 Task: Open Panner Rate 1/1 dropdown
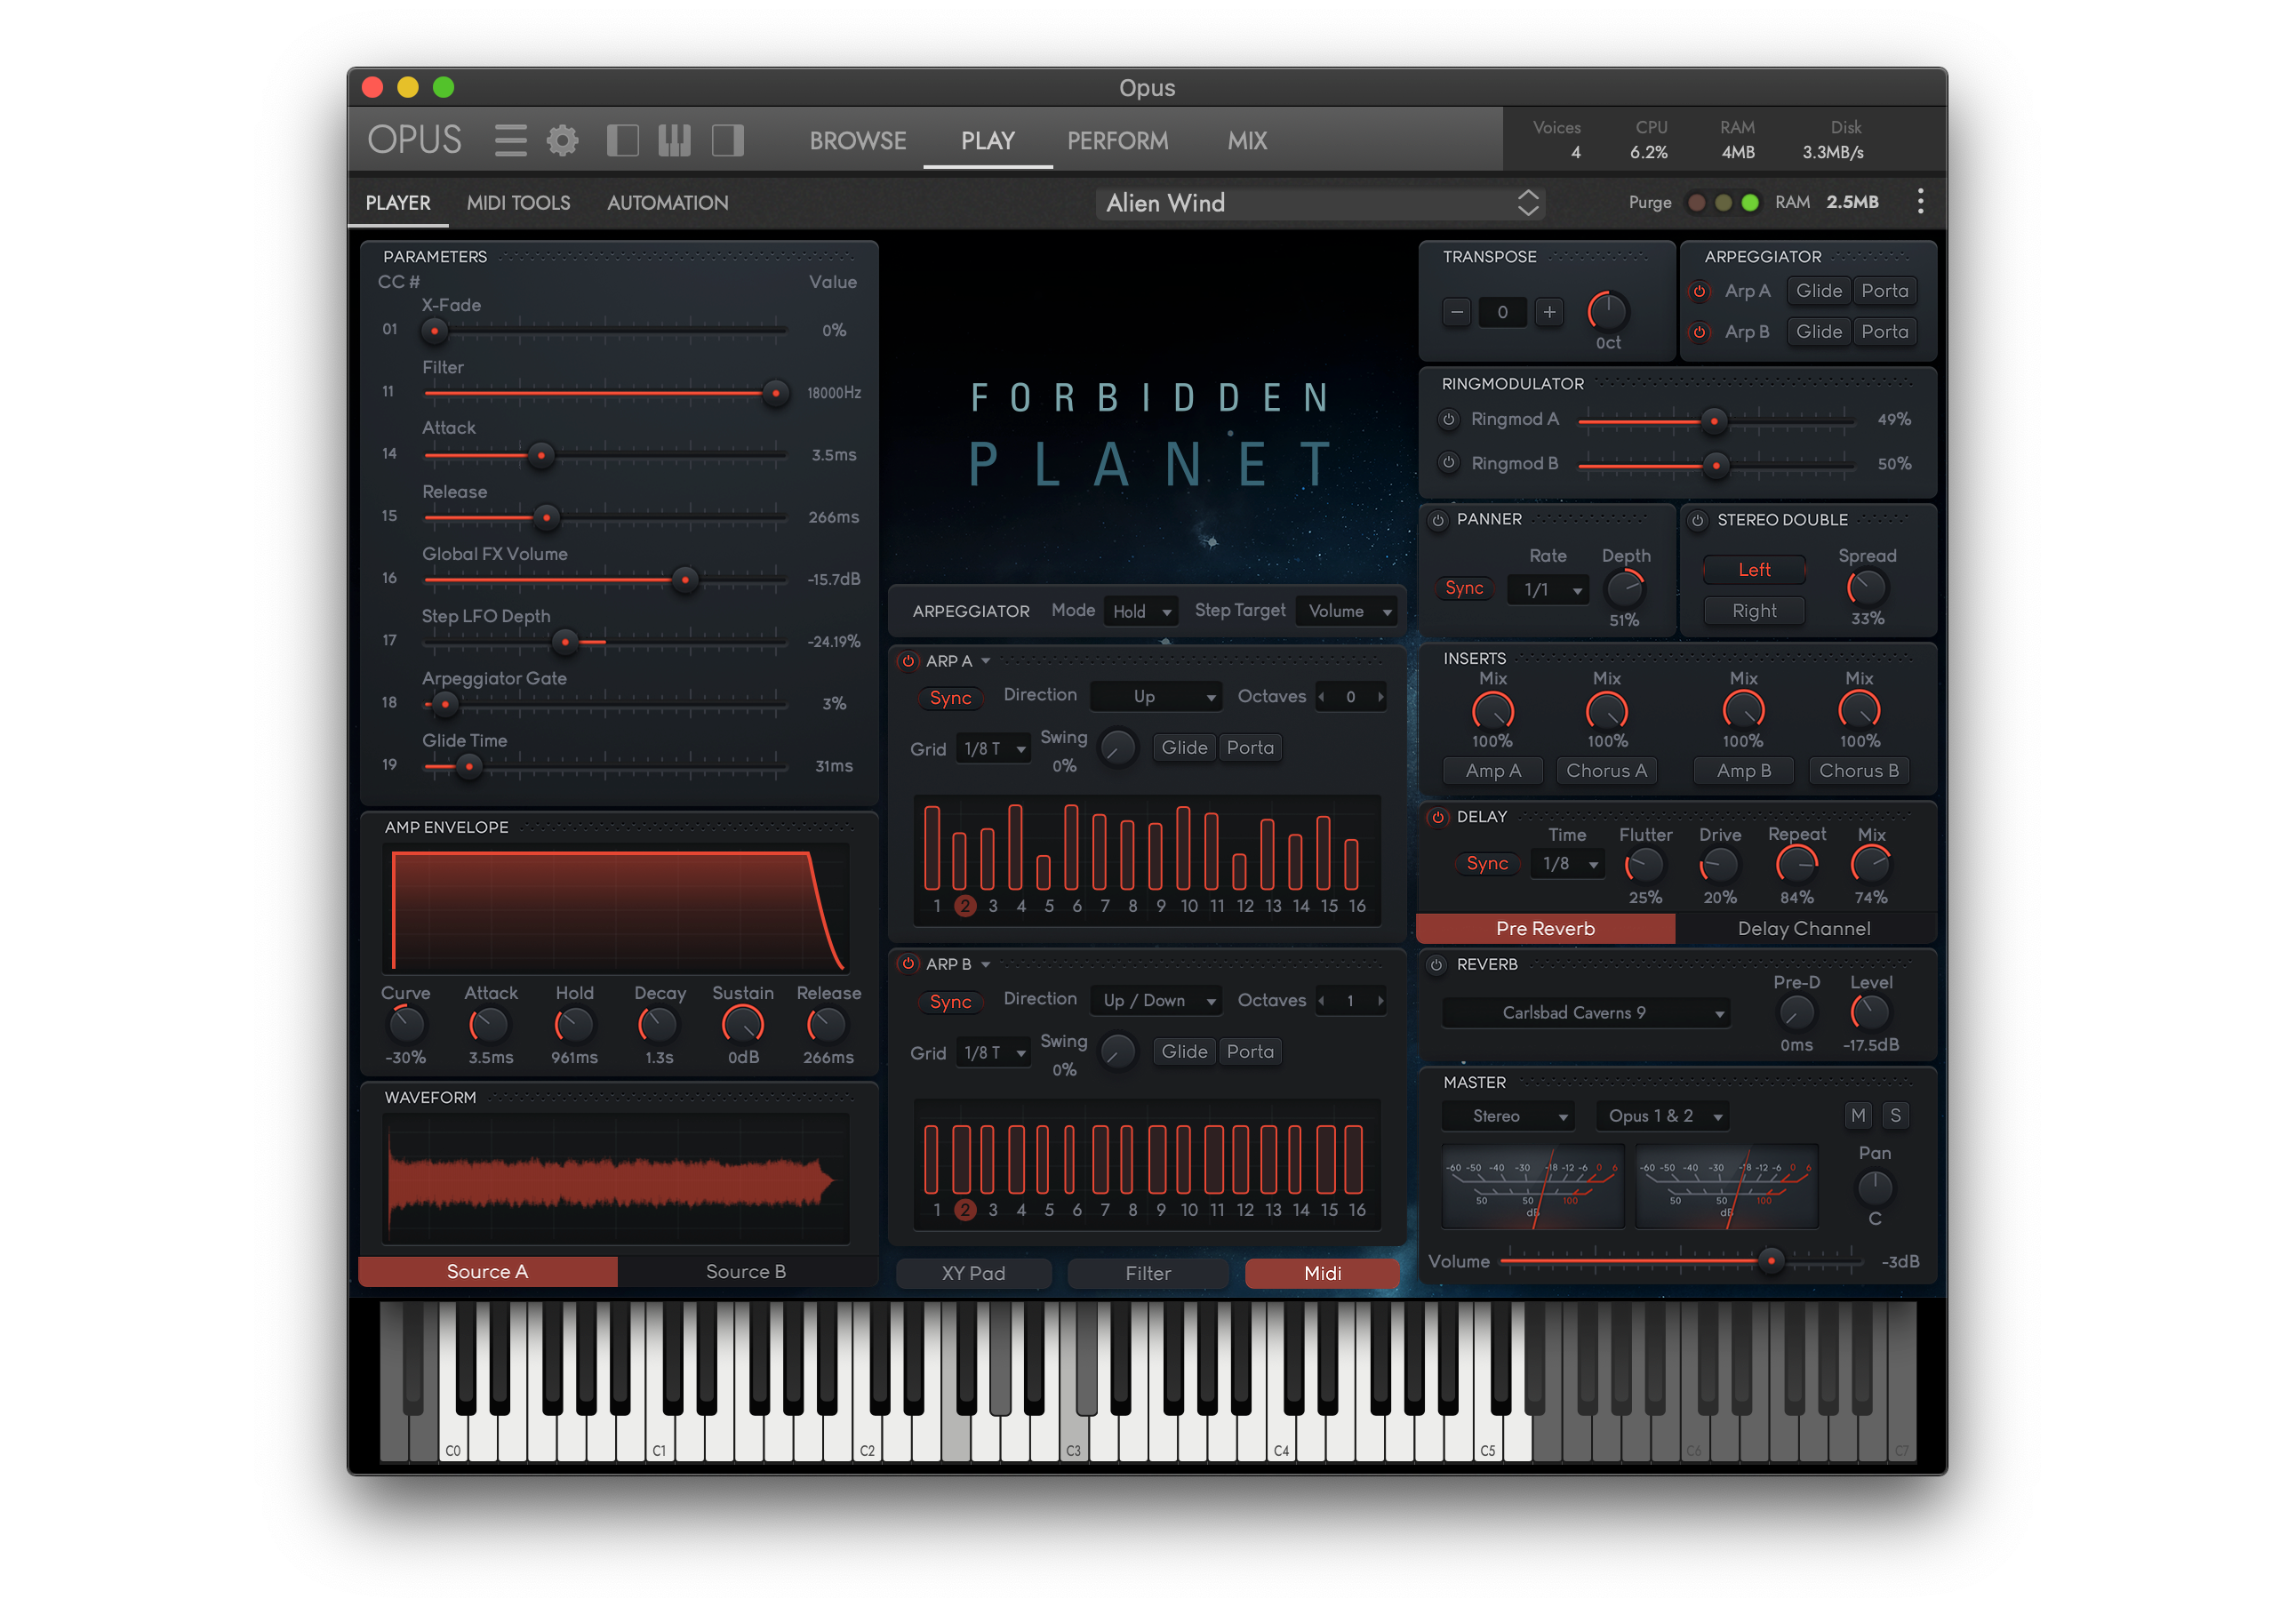point(1548,590)
